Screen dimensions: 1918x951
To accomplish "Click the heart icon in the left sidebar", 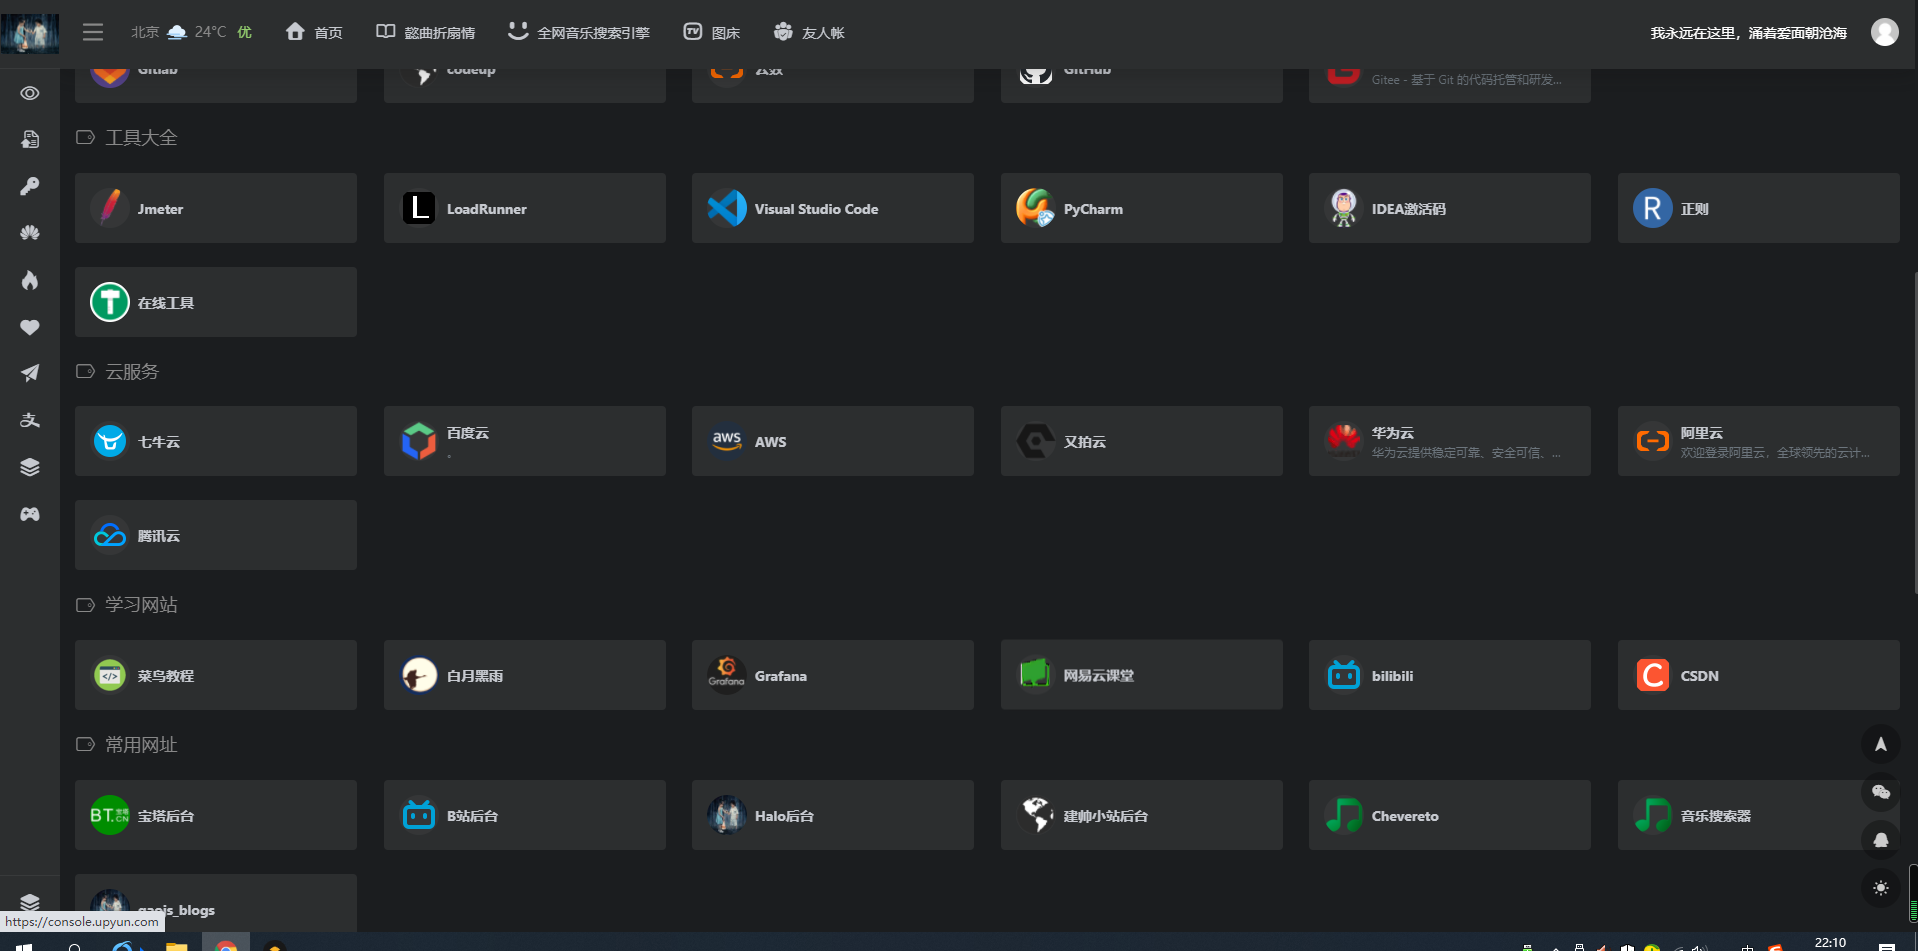I will tap(30, 327).
